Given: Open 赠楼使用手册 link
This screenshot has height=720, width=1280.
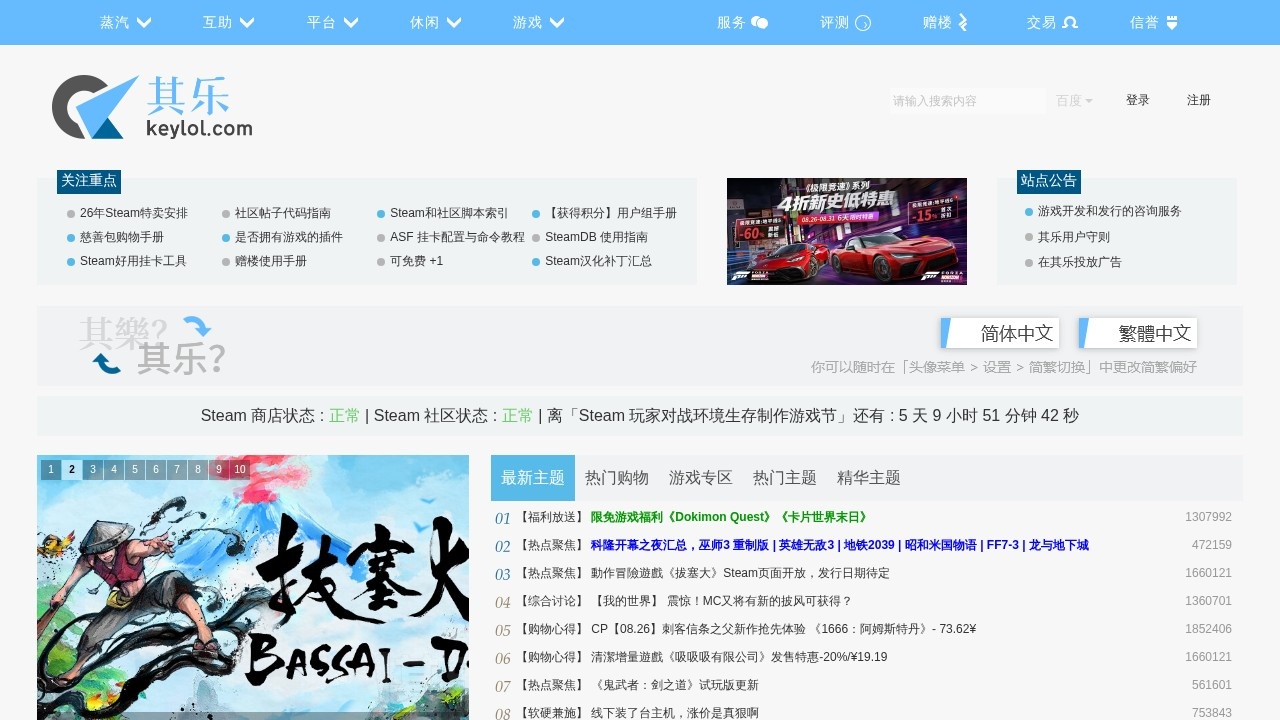Looking at the screenshot, I should click(271, 261).
